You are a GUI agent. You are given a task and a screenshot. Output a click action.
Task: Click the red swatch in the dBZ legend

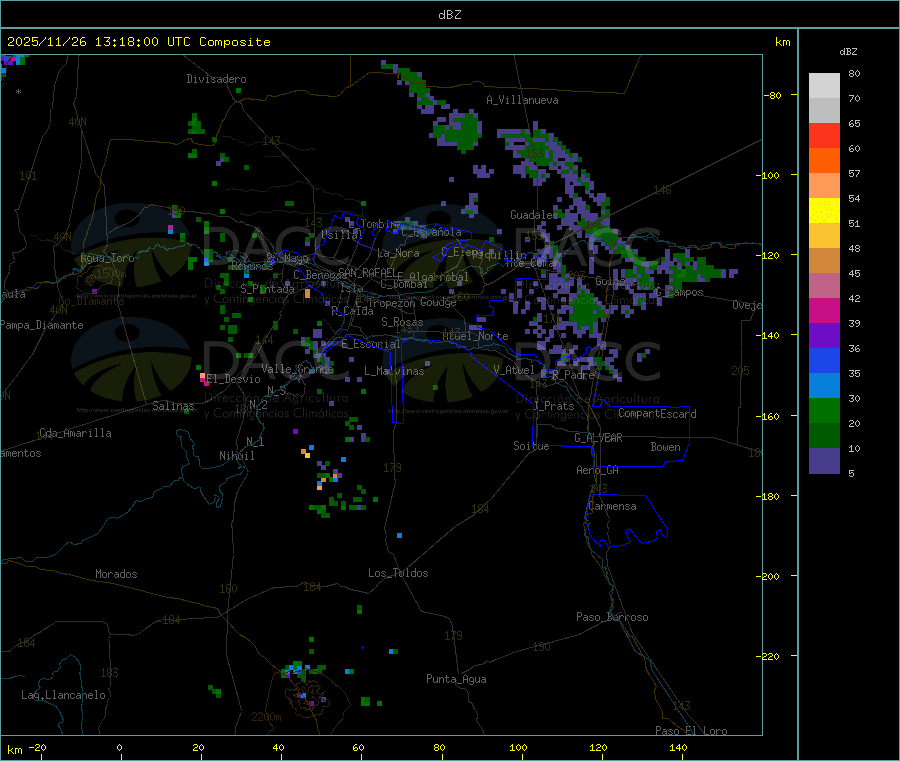(824, 135)
